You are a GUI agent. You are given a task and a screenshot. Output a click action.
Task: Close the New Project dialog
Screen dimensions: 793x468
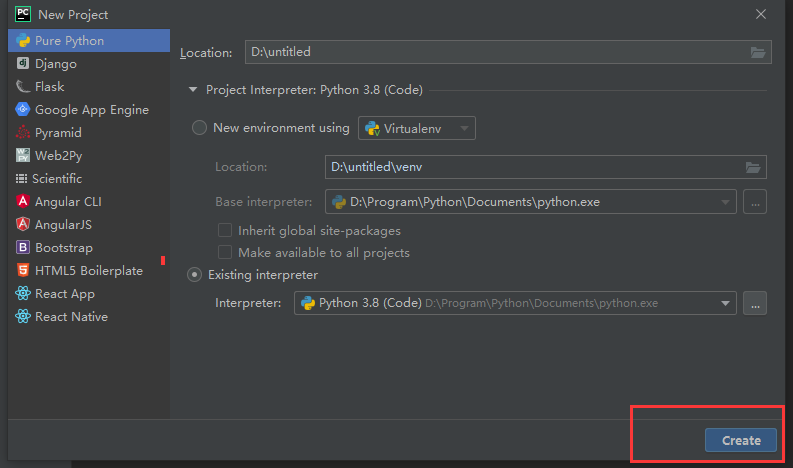[761, 14]
